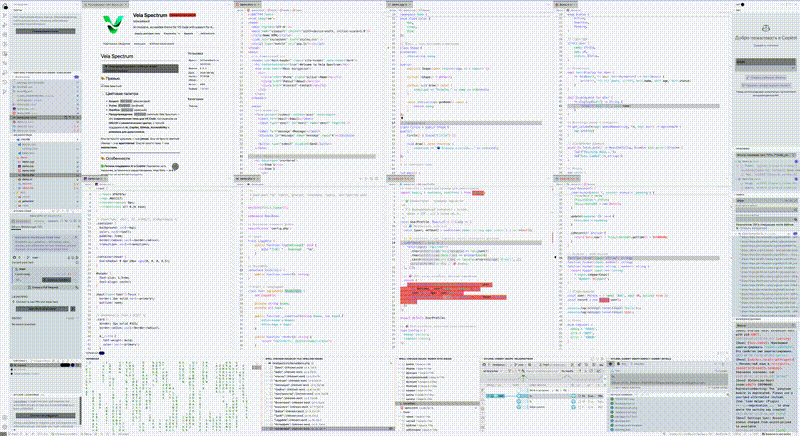The height and width of the screenshot is (436, 800).
Task: Click the red badge beside Vela Spectrum title
Action: [183, 15]
